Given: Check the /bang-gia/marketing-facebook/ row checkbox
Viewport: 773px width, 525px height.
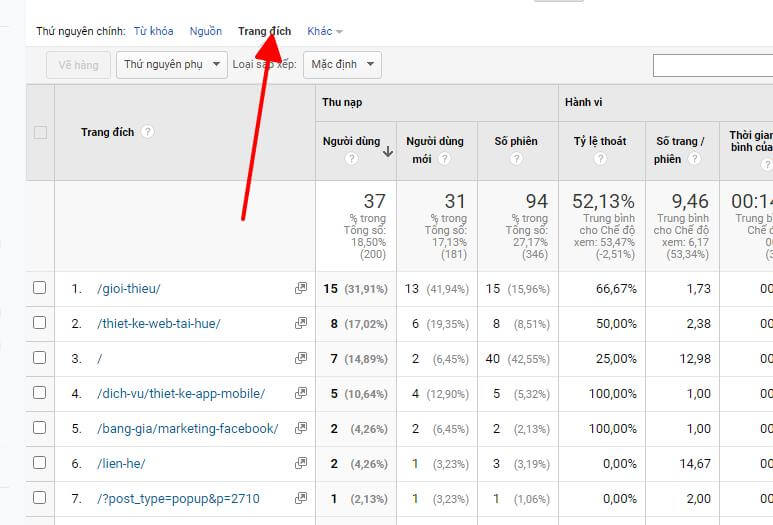Looking at the screenshot, I should tap(39, 427).
